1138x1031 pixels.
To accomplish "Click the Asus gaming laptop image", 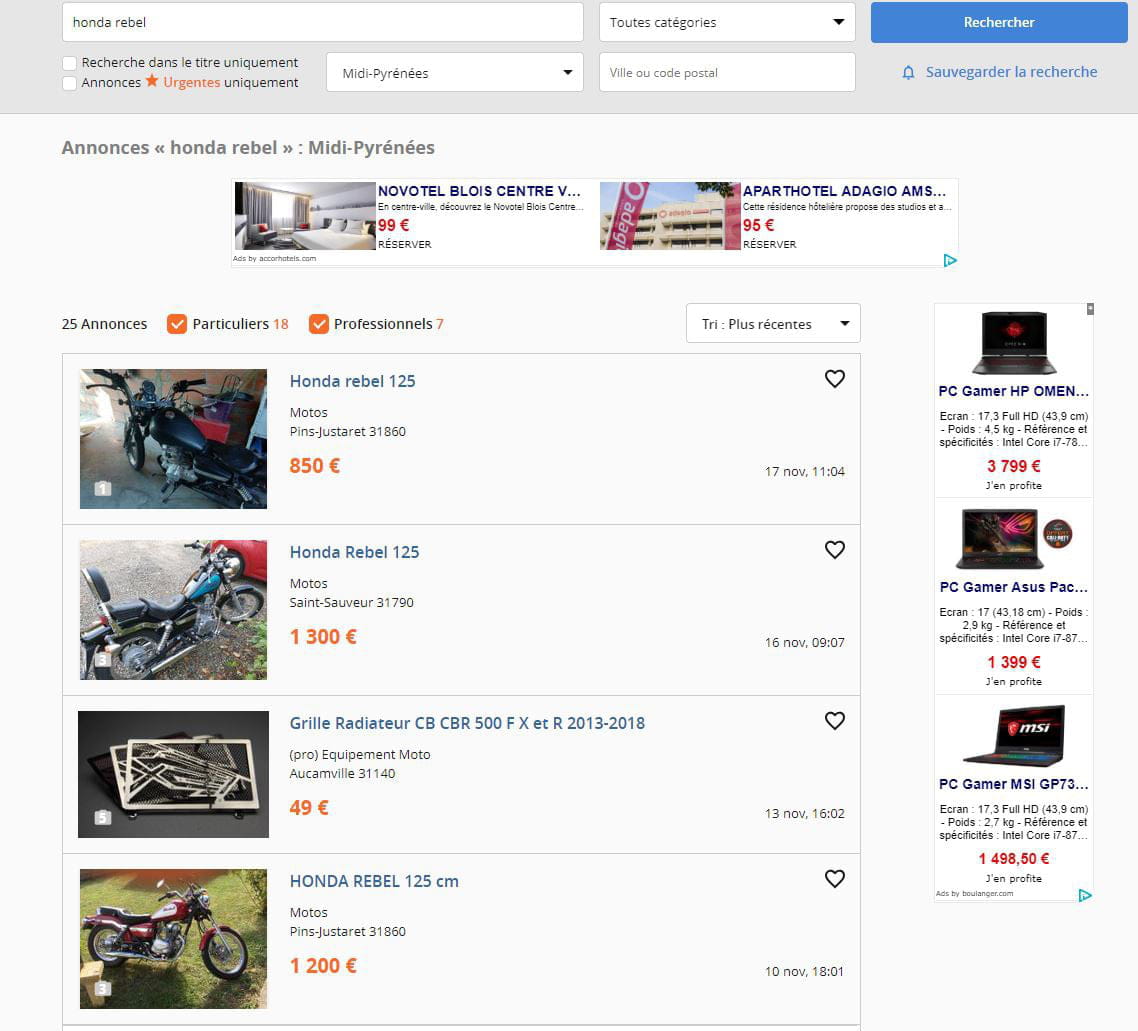I will 1014,539.
